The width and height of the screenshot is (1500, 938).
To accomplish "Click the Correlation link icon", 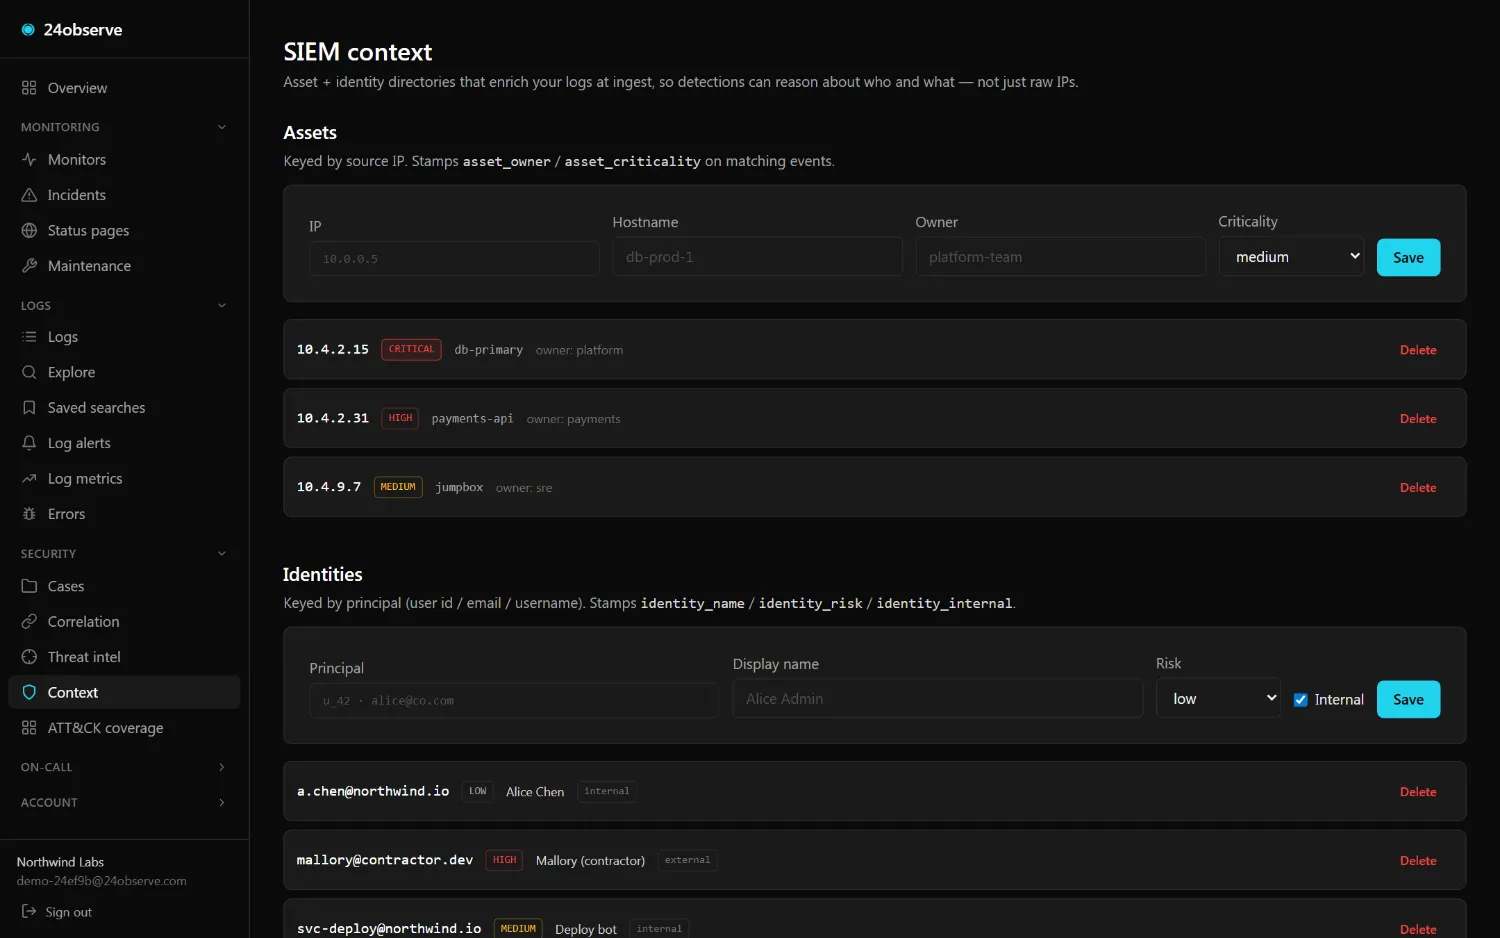I will coord(29,622).
